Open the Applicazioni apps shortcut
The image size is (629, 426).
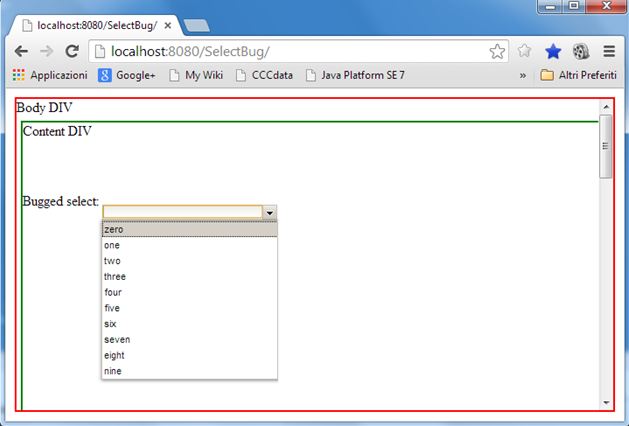tap(50, 75)
